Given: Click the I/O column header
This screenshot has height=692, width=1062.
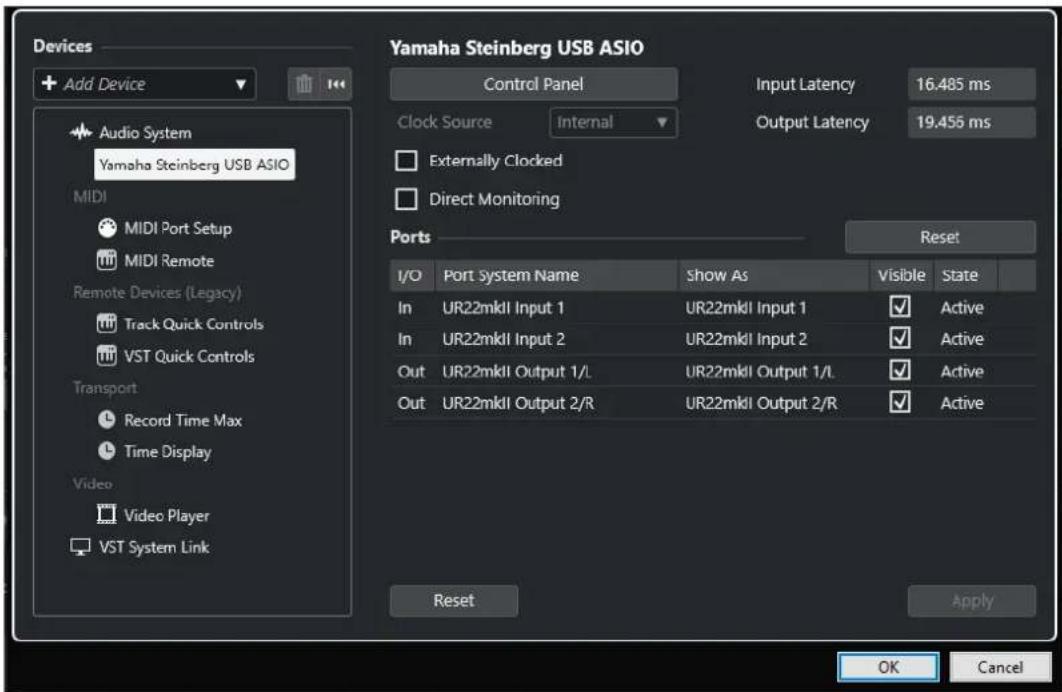Looking at the screenshot, I should (412, 275).
